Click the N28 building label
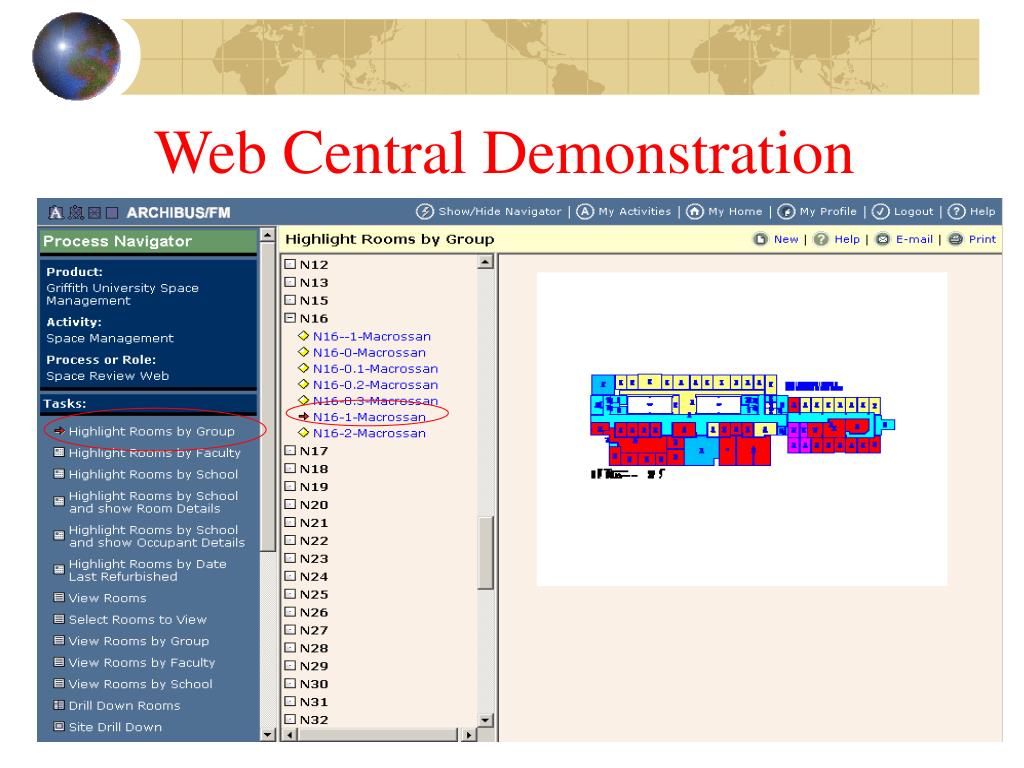This screenshot has width=1024, height=768. pos(314,648)
